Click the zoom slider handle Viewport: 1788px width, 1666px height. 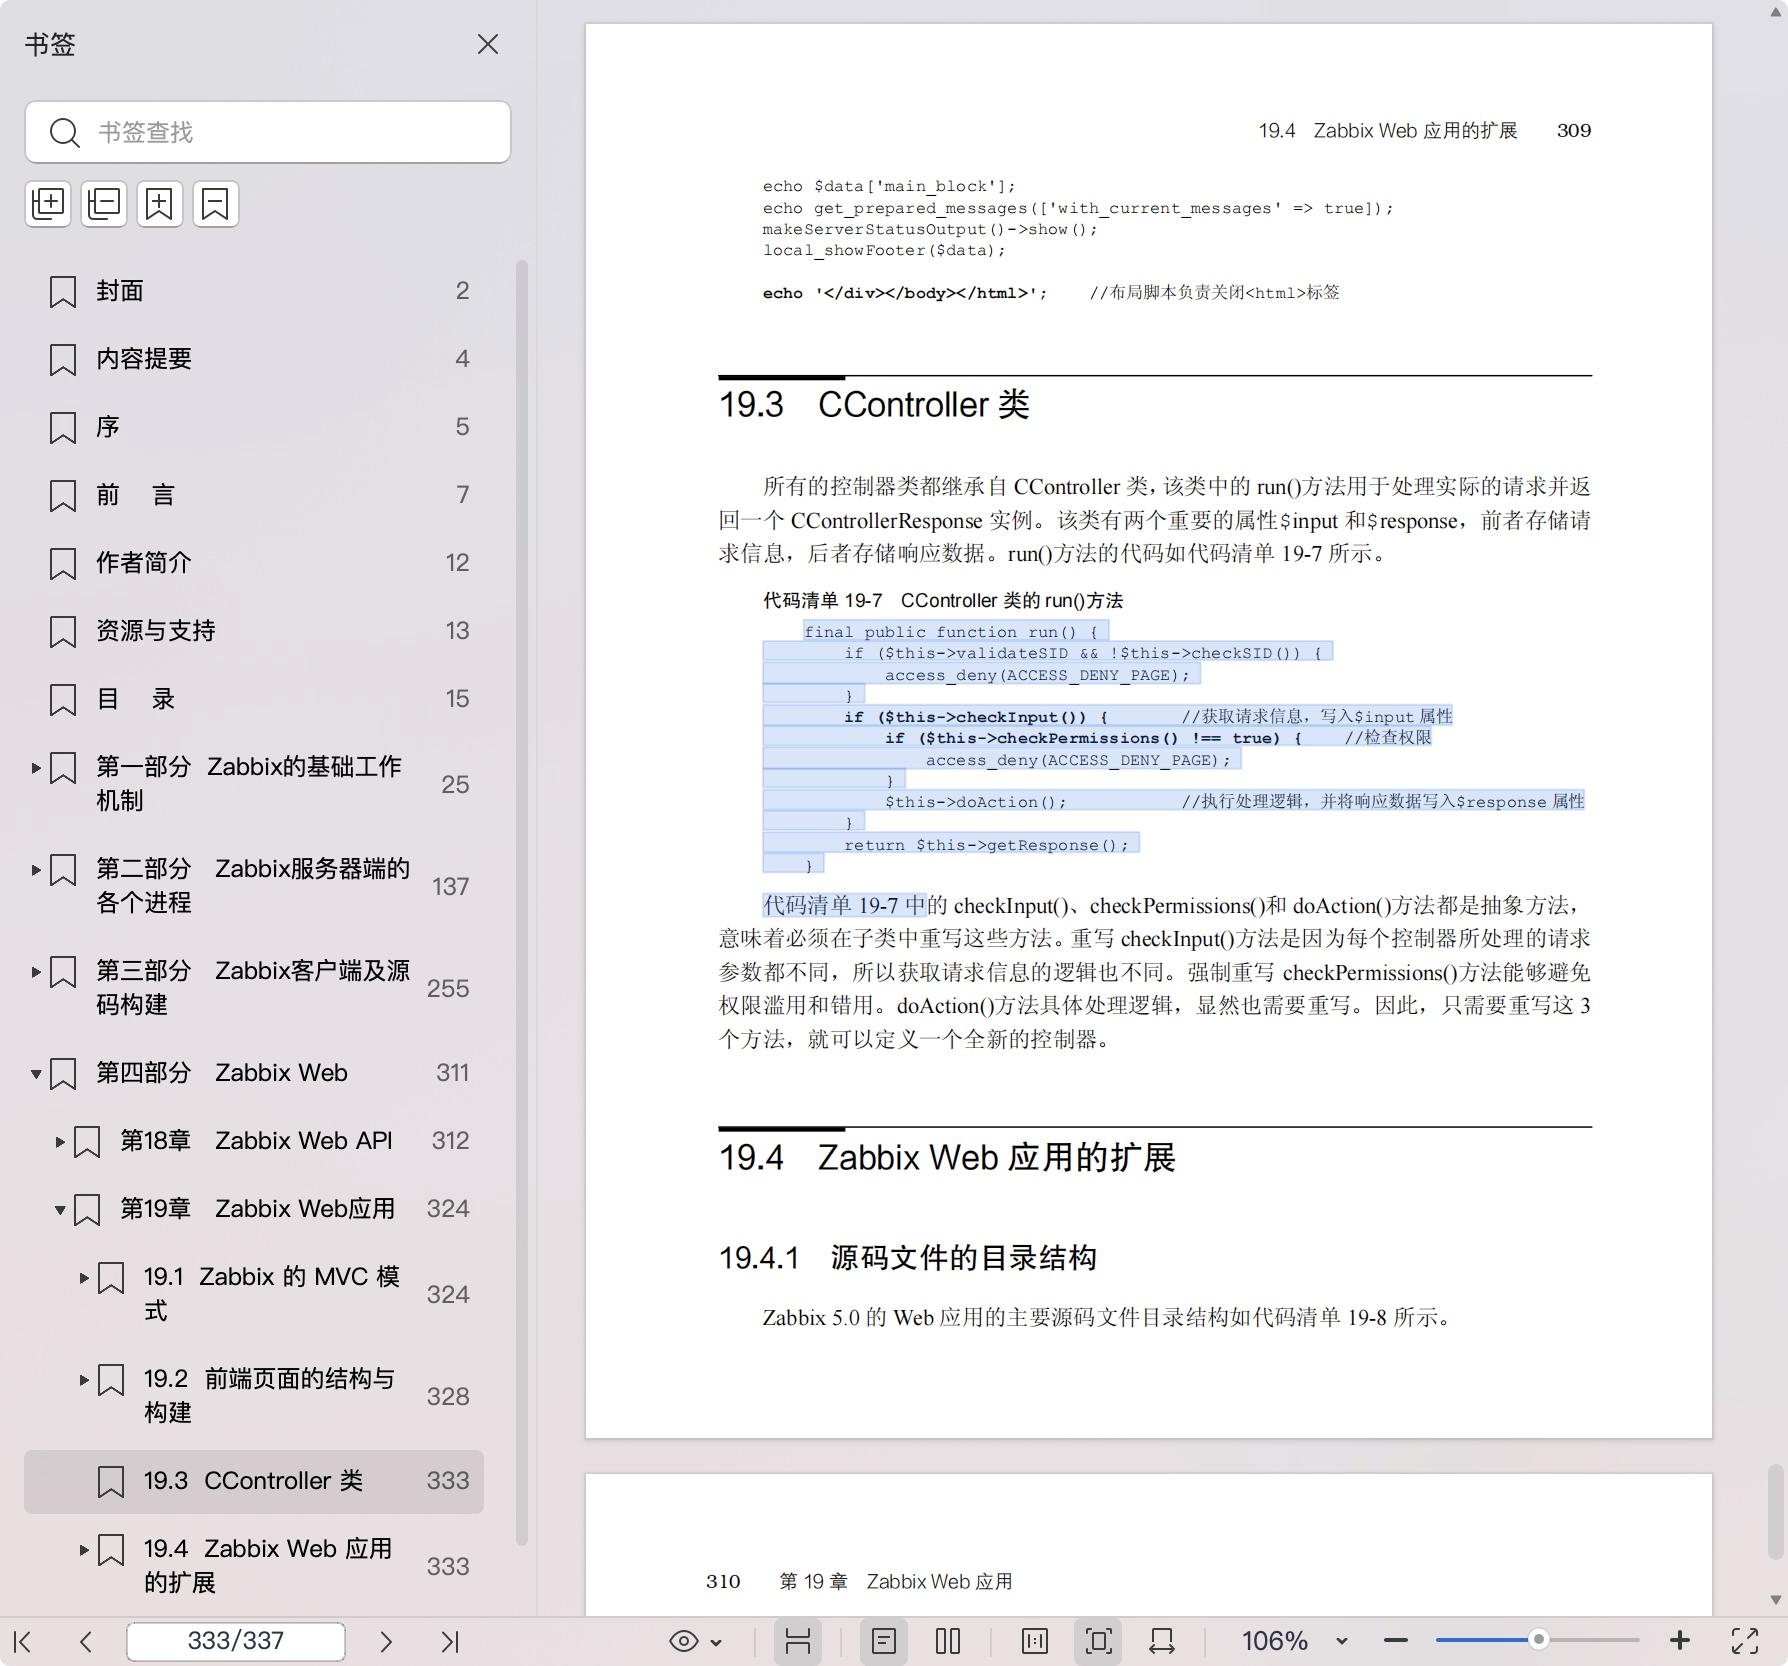pyautogui.click(x=1539, y=1640)
